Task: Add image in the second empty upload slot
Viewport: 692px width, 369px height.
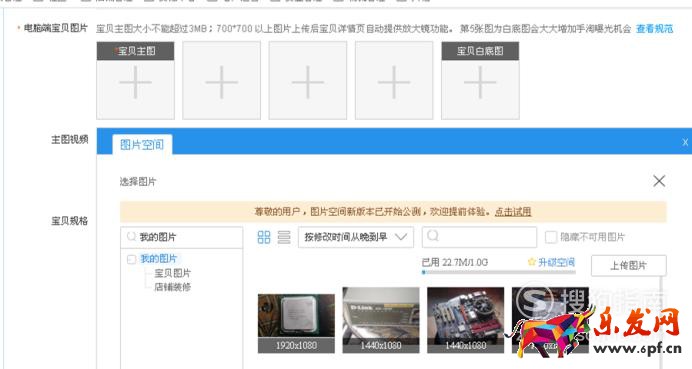Action: click(x=222, y=80)
